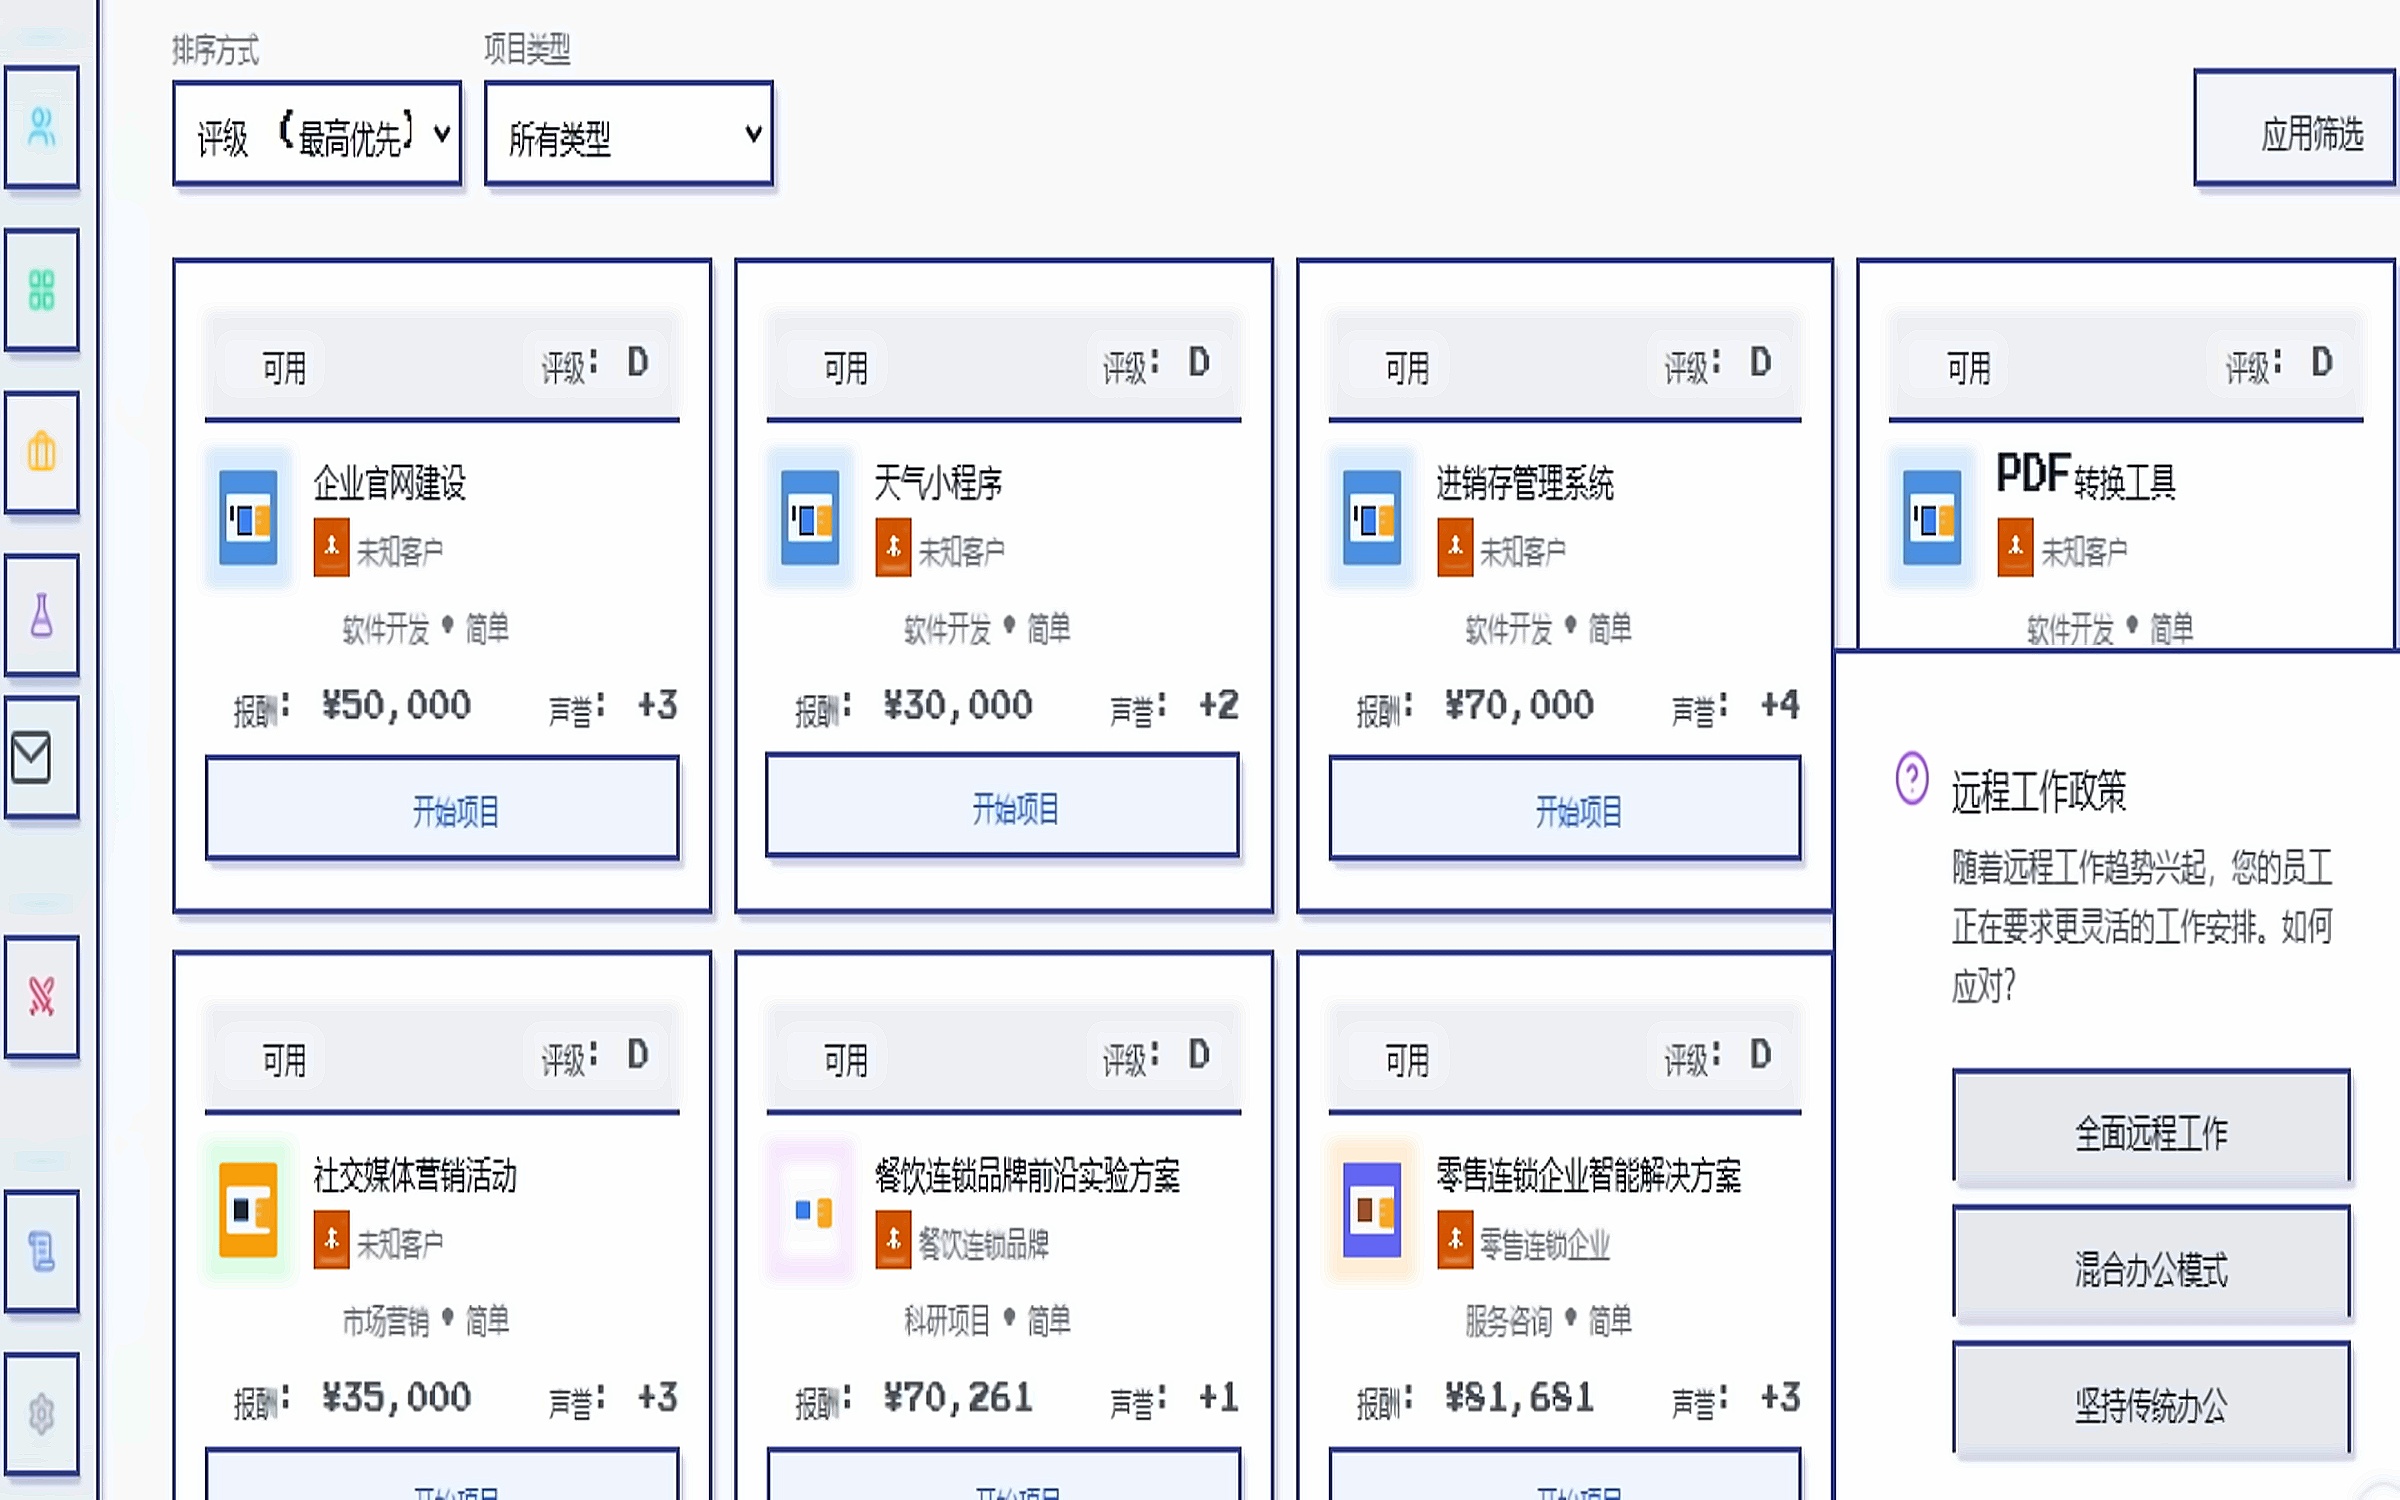Click the ¥81,681 reward value
This screenshot has height=1500, width=2400.
1519,1398
